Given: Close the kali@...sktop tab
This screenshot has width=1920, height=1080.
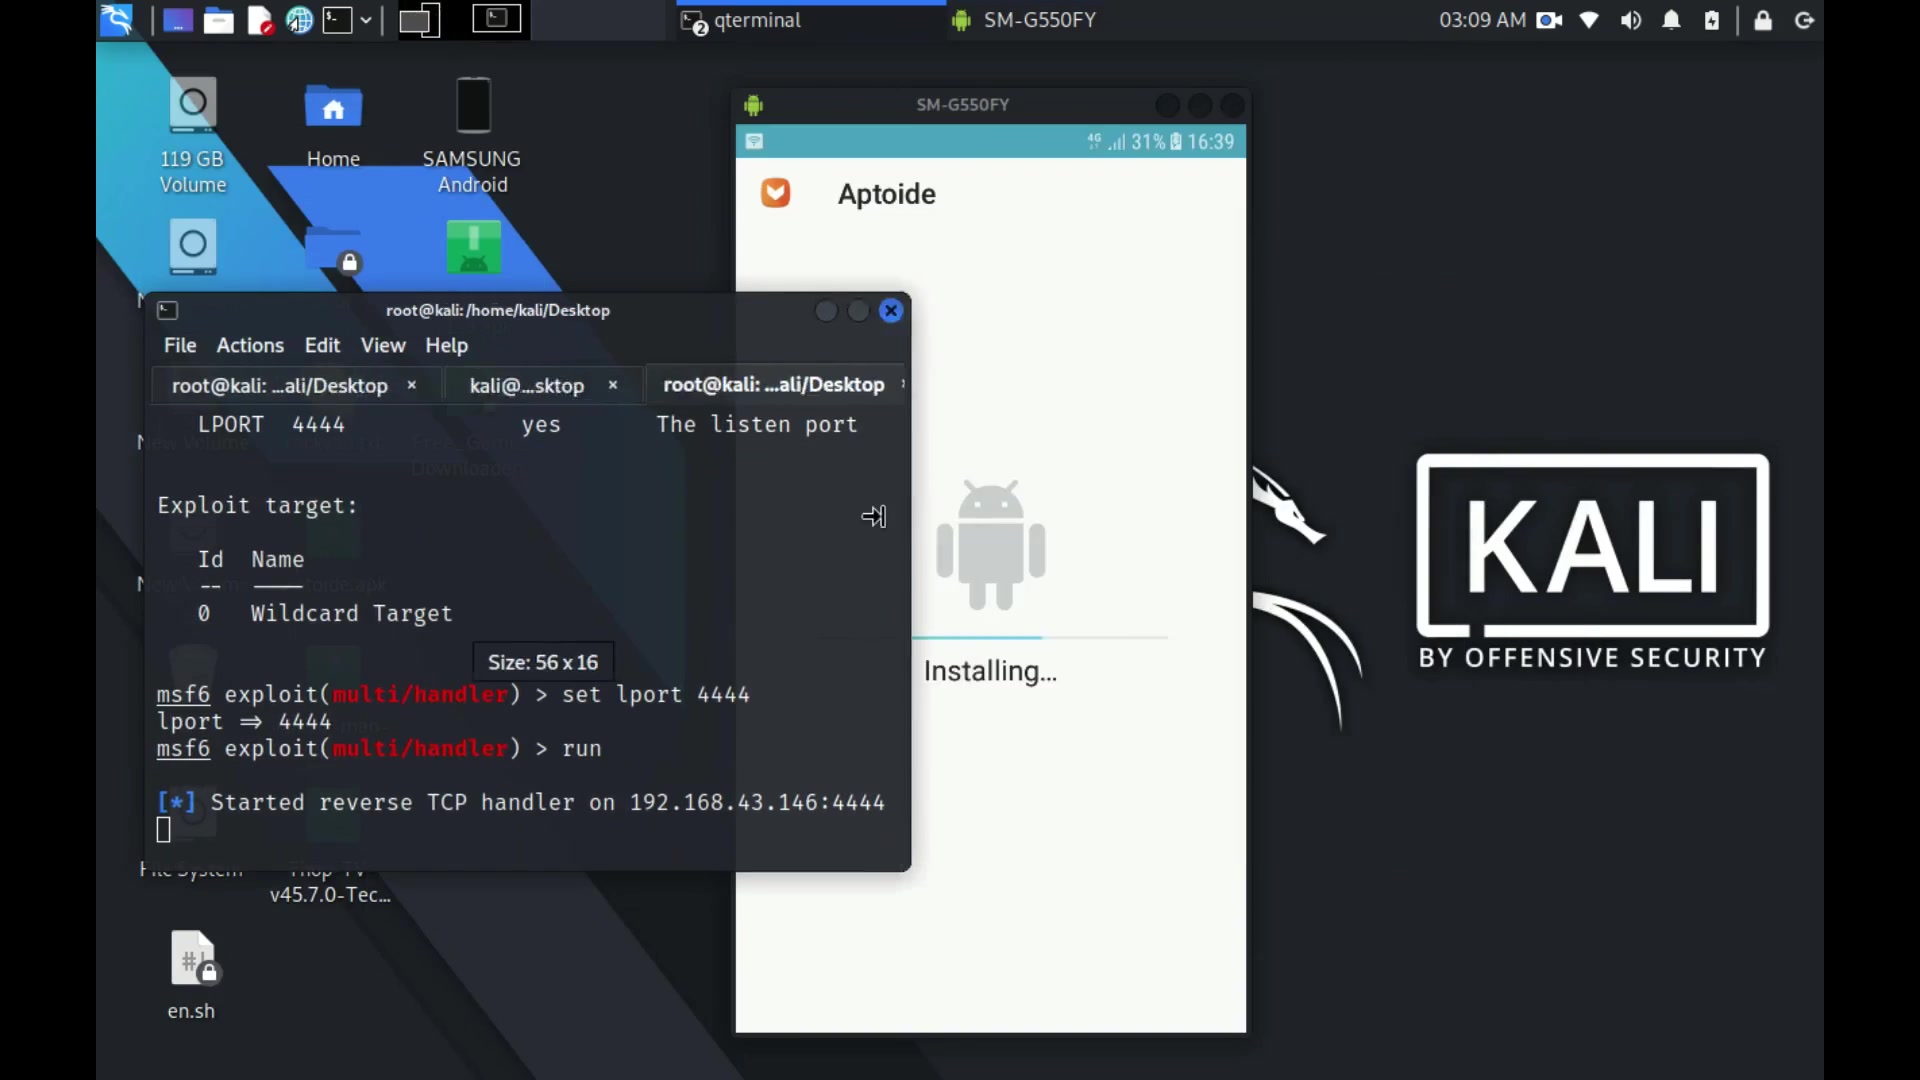Looking at the screenshot, I should pyautogui.click(x=613, y=385).
